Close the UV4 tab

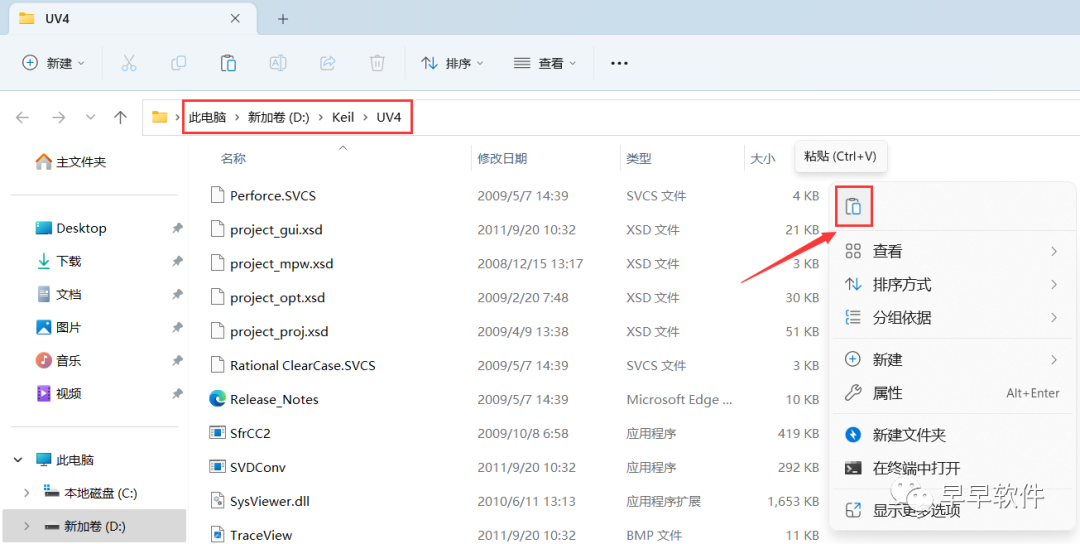[235, 19]
